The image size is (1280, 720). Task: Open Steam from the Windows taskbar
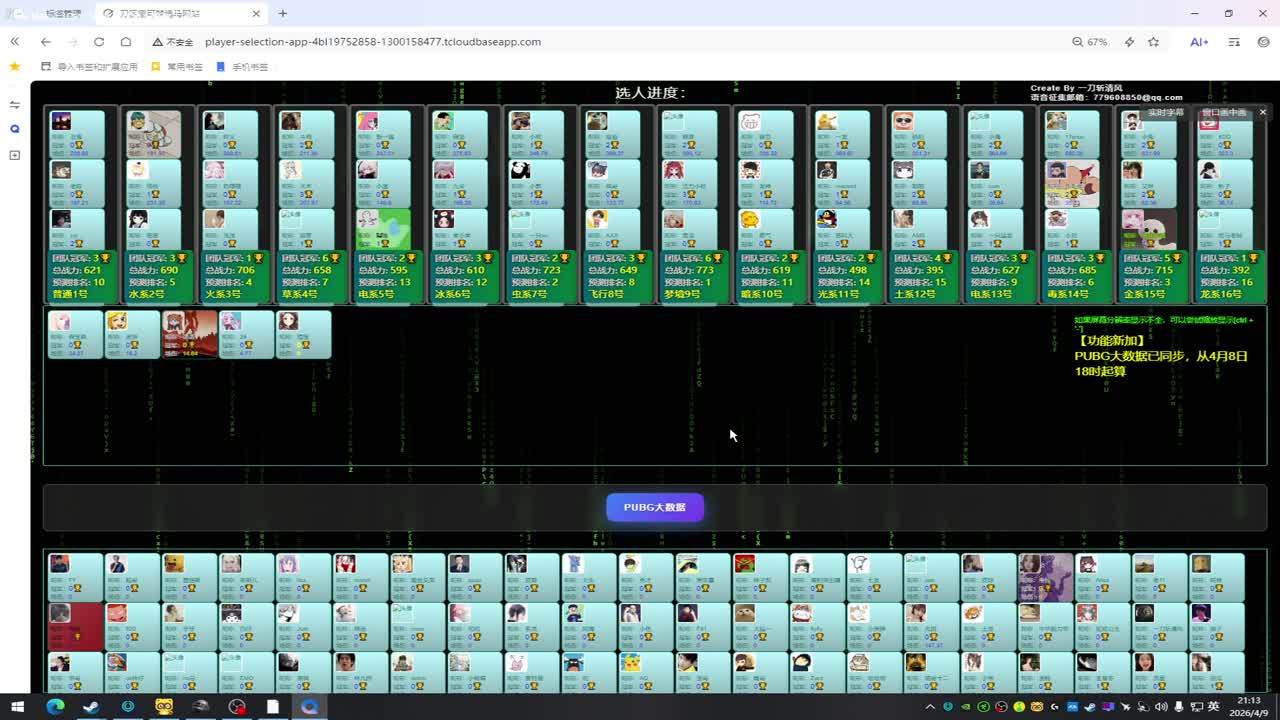(x=91, y=706)
